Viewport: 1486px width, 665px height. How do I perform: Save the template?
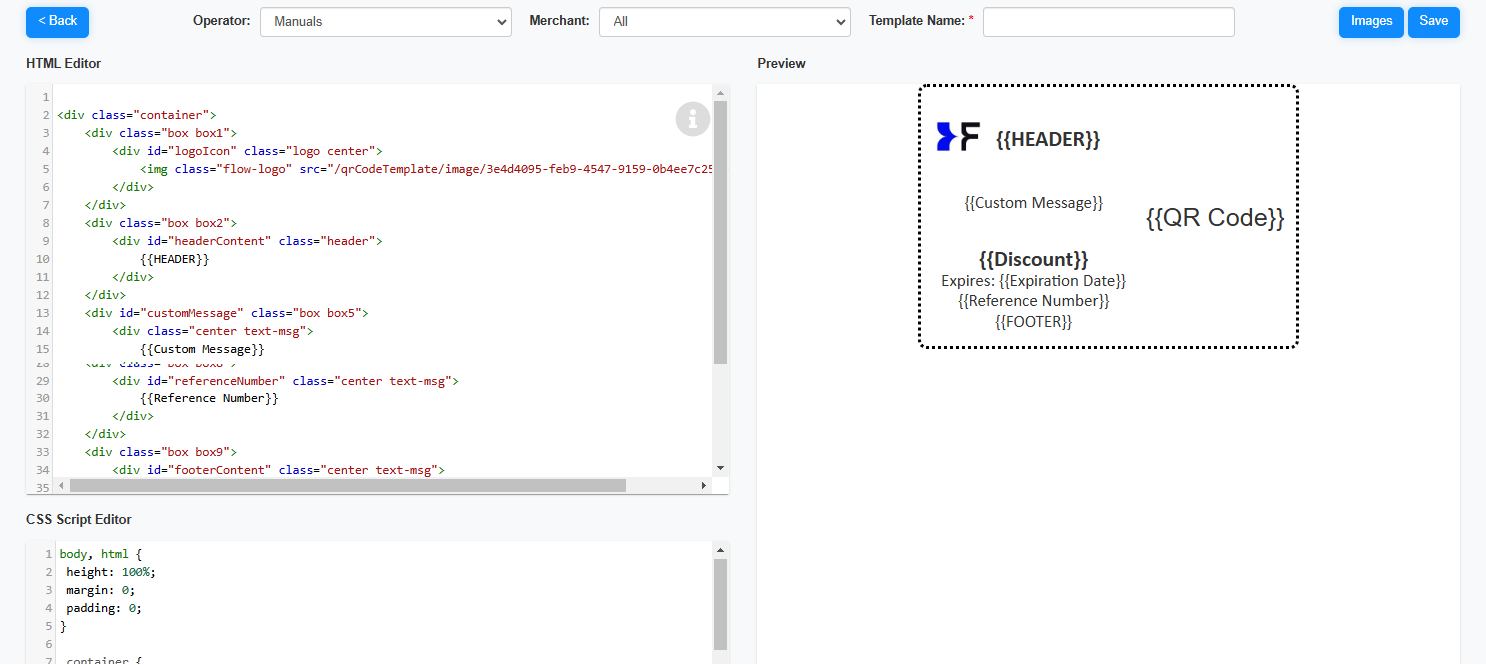(1433, 22)
